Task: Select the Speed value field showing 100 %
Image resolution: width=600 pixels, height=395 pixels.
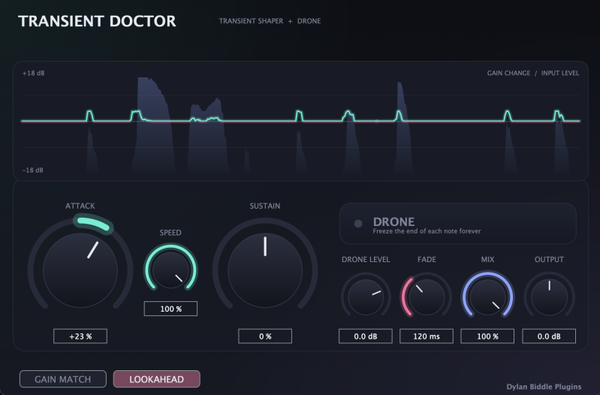Action: pos(171,308)
